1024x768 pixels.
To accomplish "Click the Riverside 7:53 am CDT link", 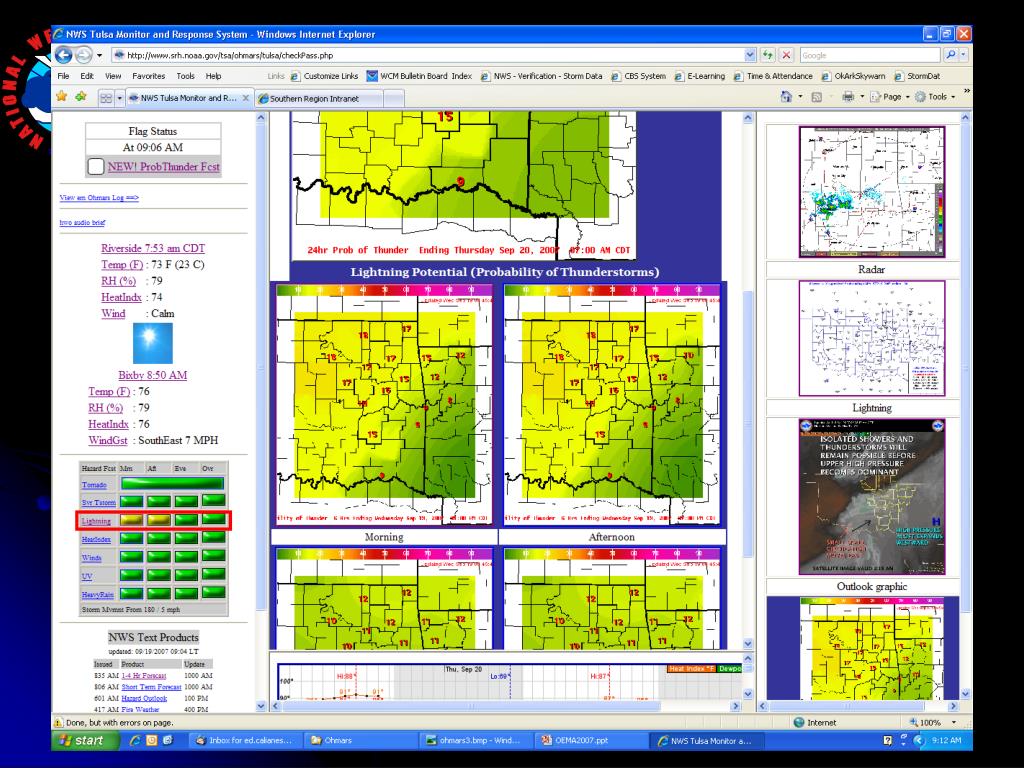I will point(153,248).
